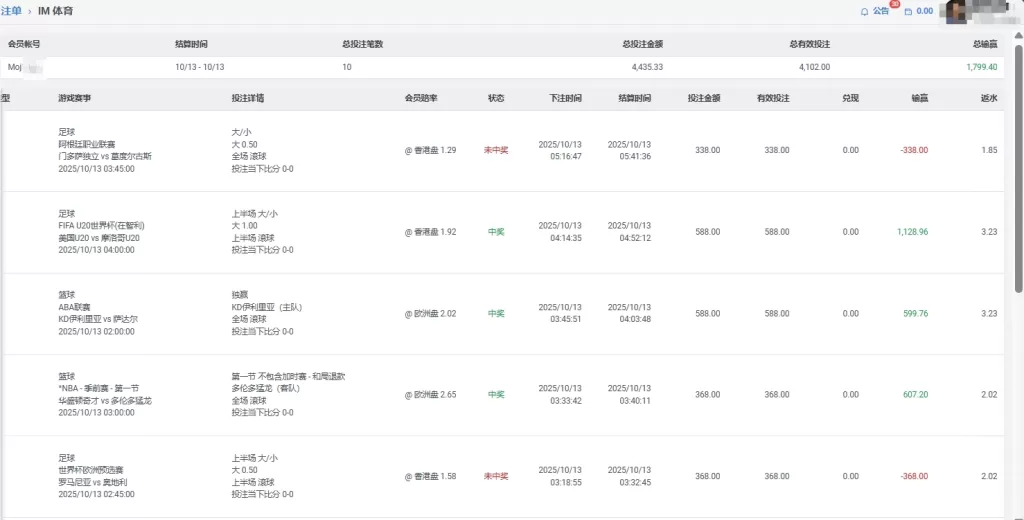Go back to 注单 via breadcrumb

tap(11, 11)
